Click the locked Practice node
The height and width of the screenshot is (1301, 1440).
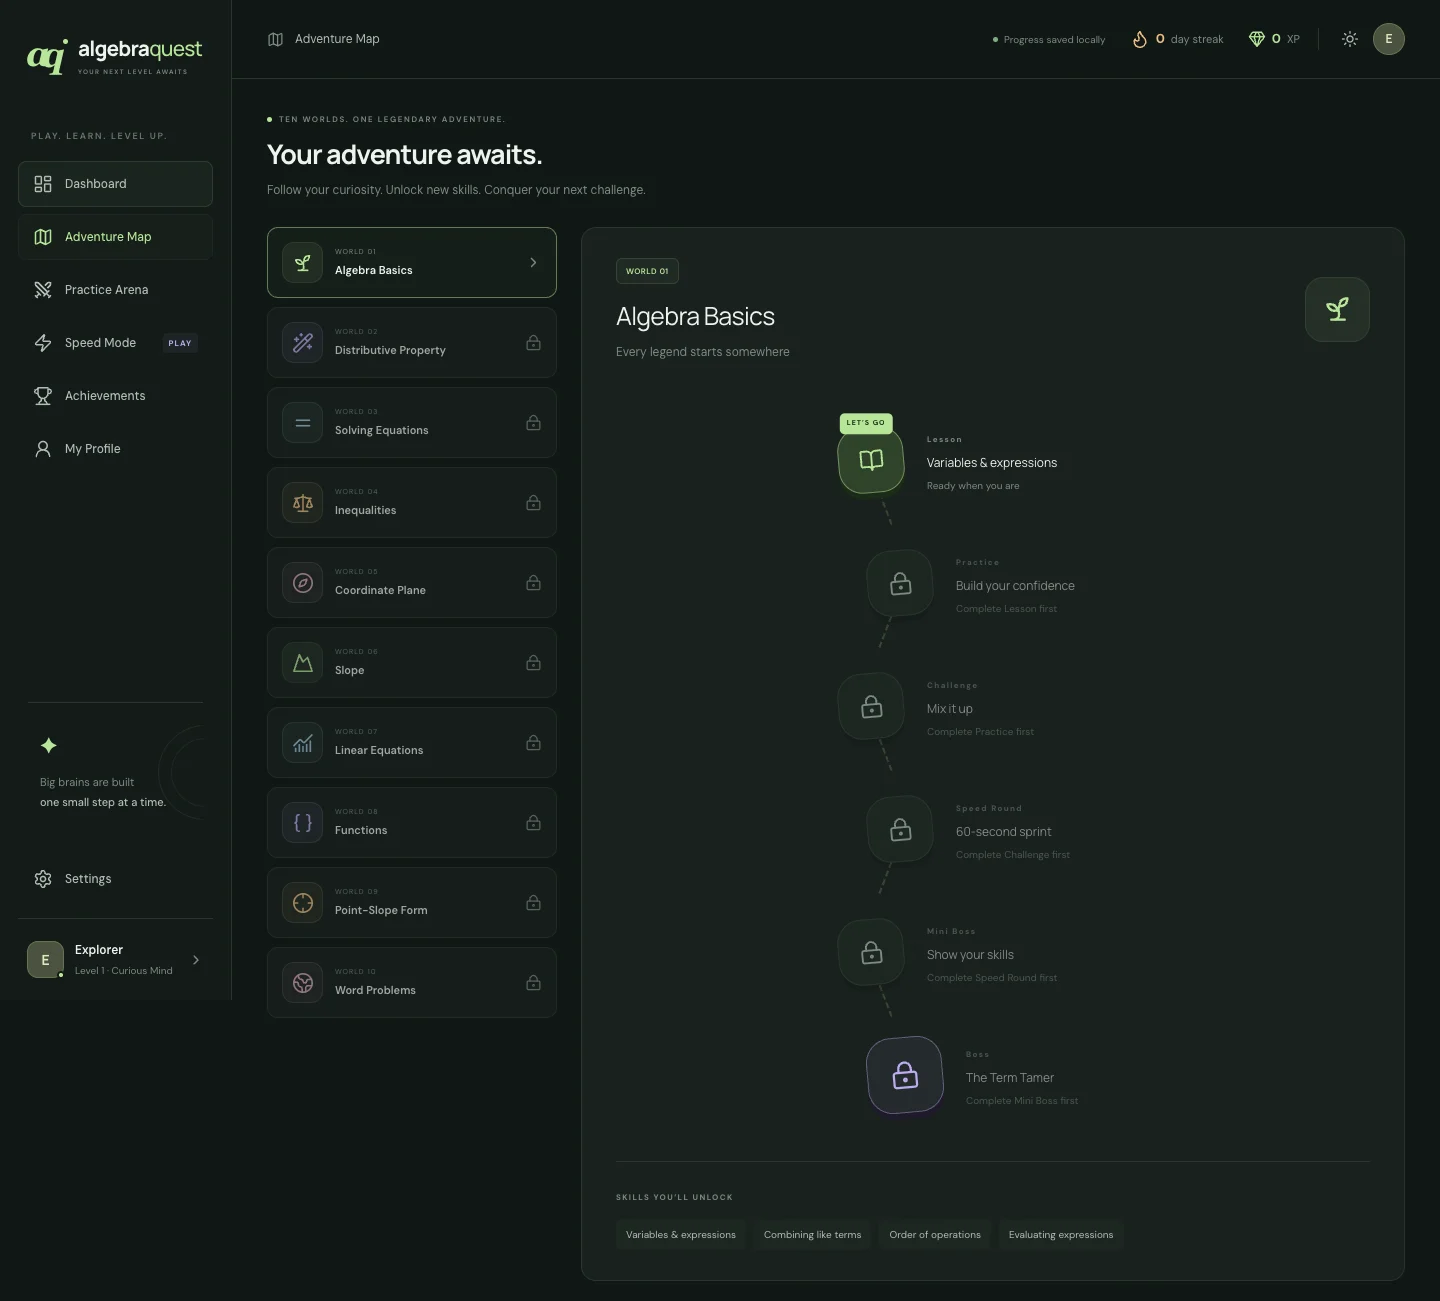[900, 583]
